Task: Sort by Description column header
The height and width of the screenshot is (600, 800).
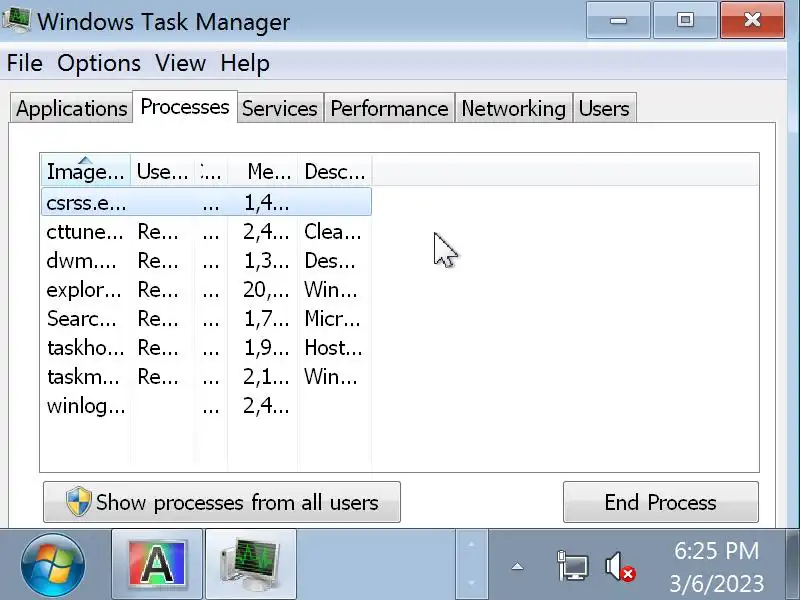Action: pos(335,170)
